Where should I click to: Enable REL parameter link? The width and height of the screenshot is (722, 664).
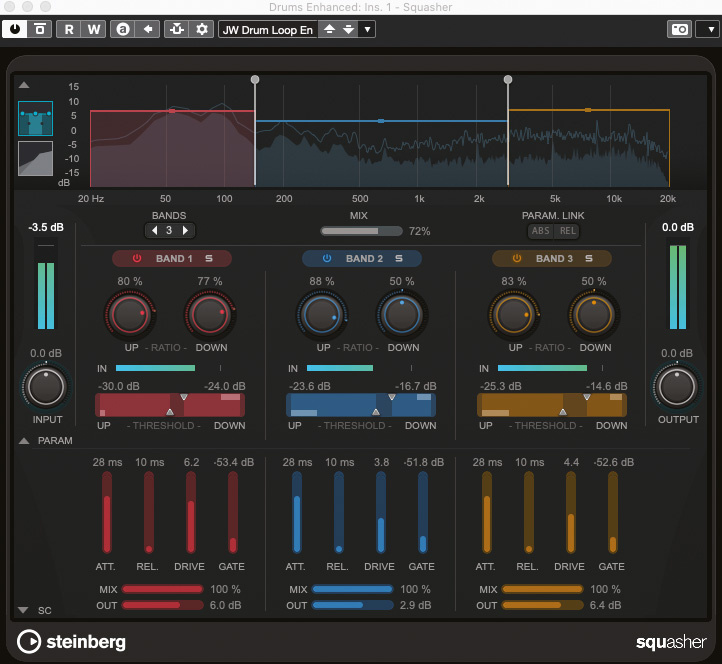pos(567,231)
